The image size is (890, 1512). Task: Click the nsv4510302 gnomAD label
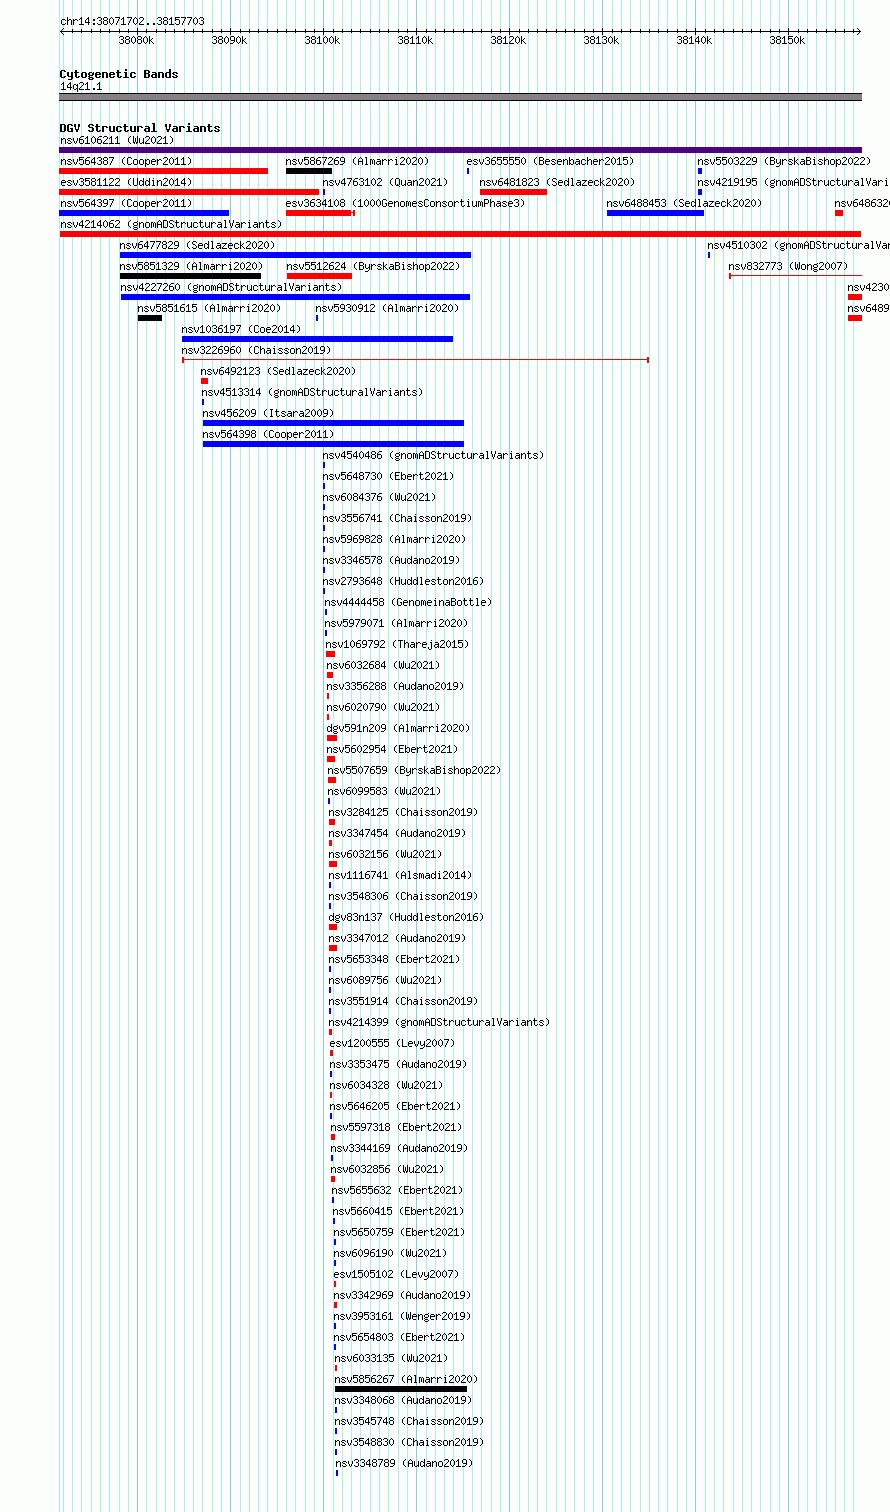[799, 245]
